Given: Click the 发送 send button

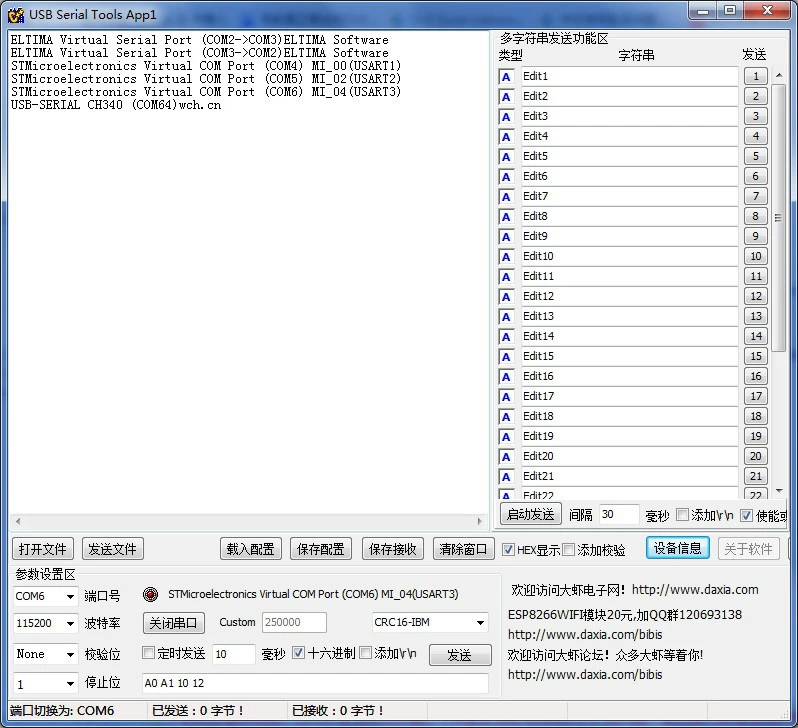Looking at the screenshot, I should 460,655.
